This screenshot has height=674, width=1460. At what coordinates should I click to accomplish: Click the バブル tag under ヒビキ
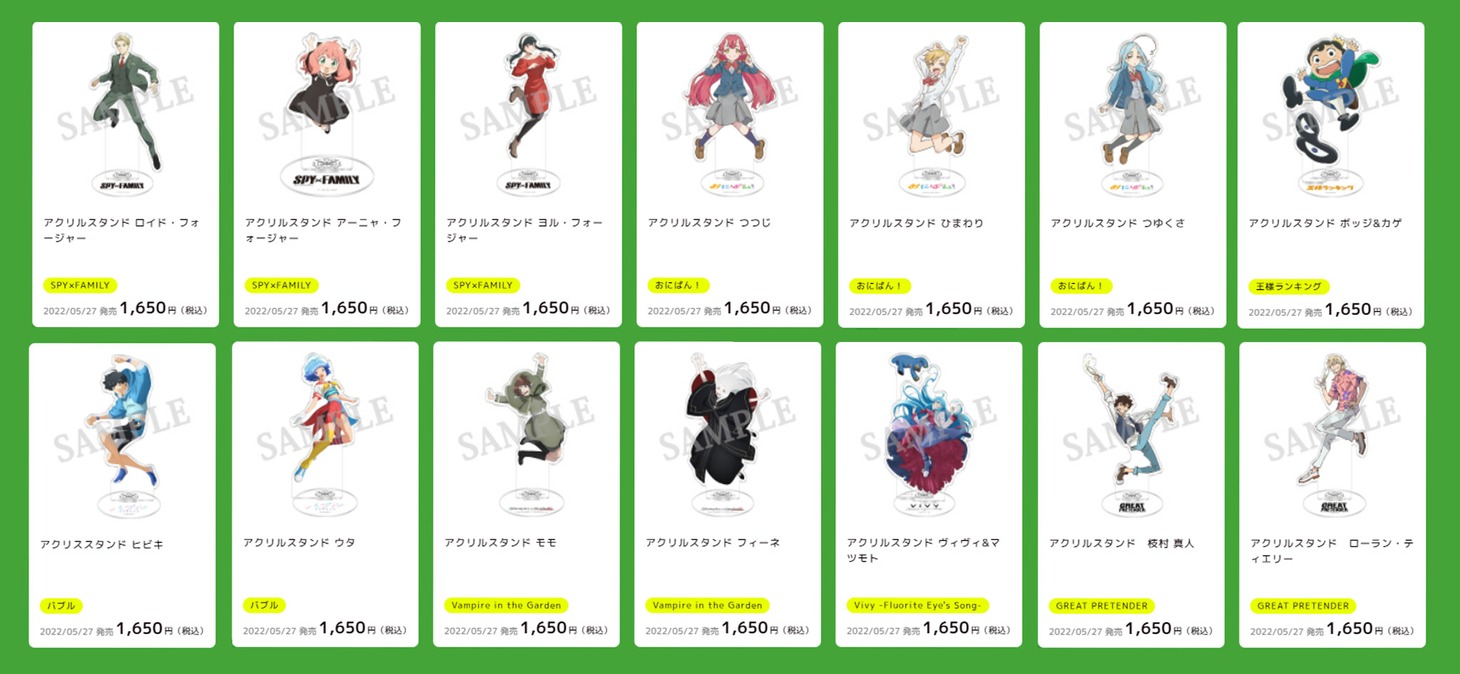[x=61, y=606]
